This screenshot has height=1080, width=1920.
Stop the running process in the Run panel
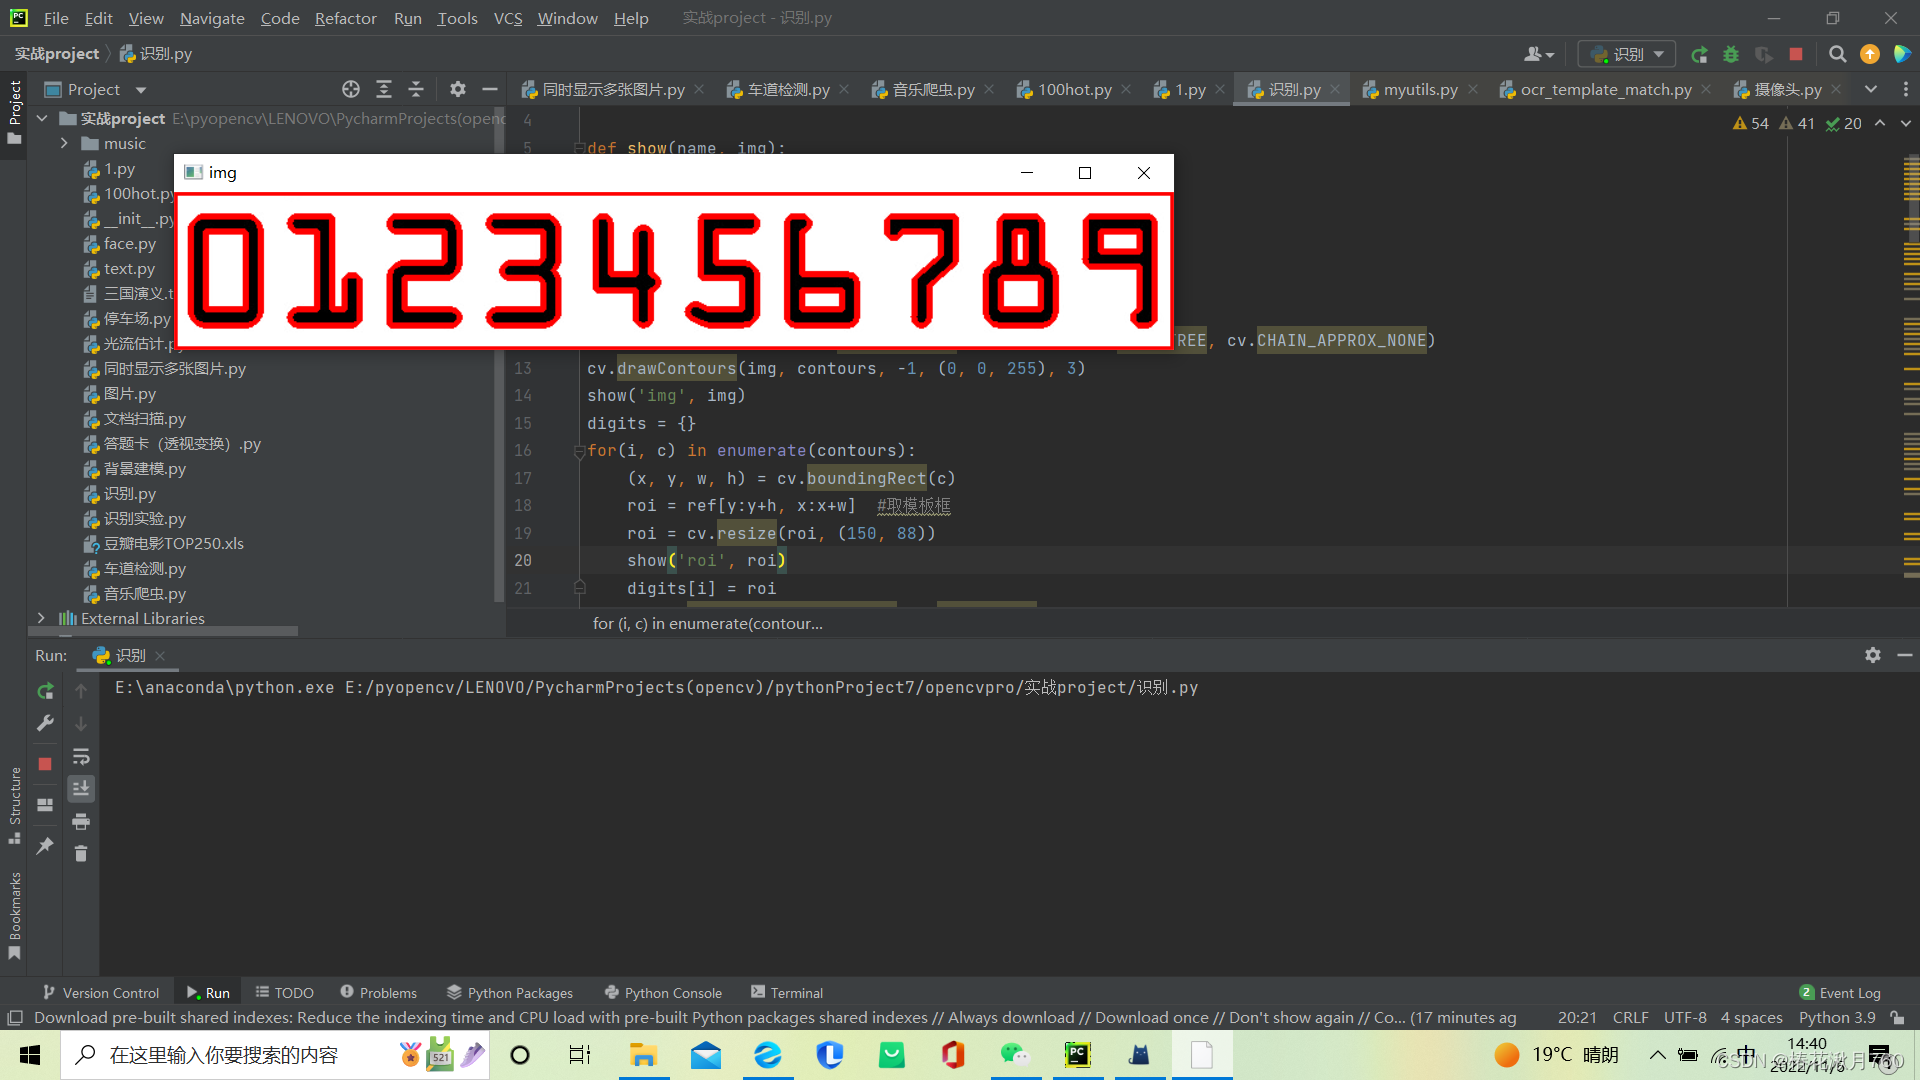pos(45,764)
